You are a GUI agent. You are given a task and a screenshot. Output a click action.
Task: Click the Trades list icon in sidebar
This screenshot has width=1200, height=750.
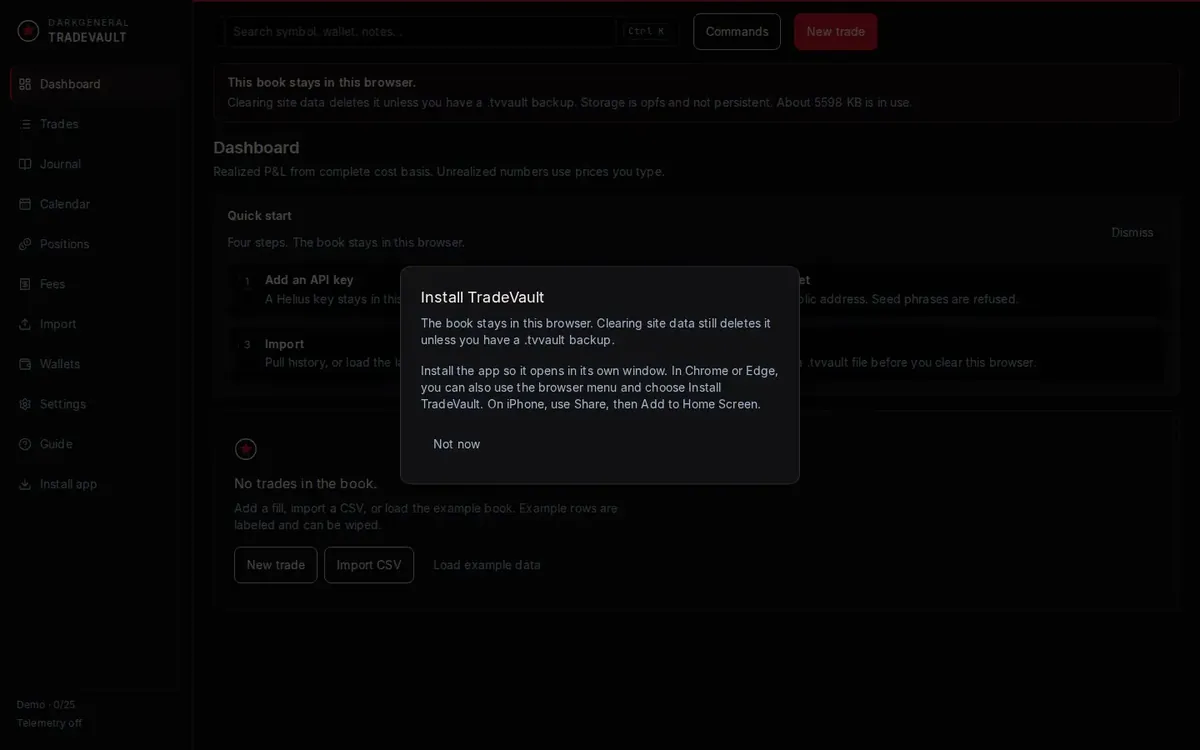click(x=25, y=124)
